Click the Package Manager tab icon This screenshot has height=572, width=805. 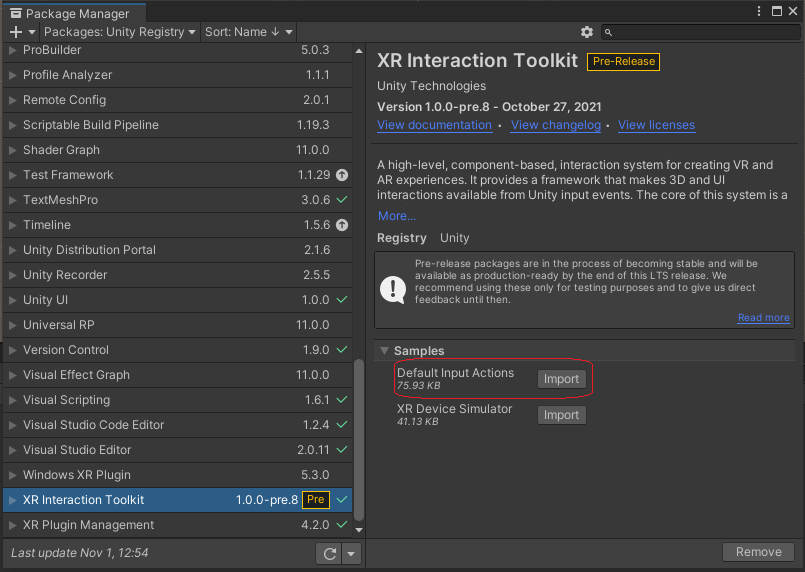[16, 13]
